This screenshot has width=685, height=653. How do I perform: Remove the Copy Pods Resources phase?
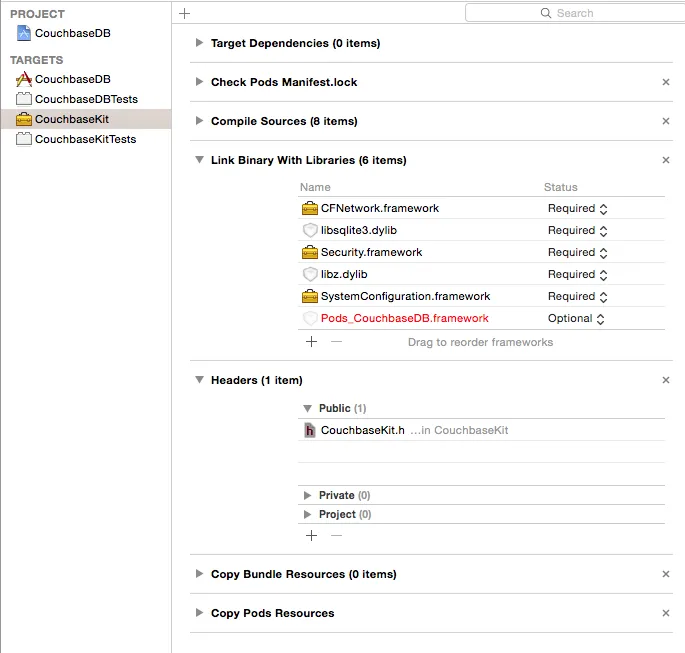(666, 613)
